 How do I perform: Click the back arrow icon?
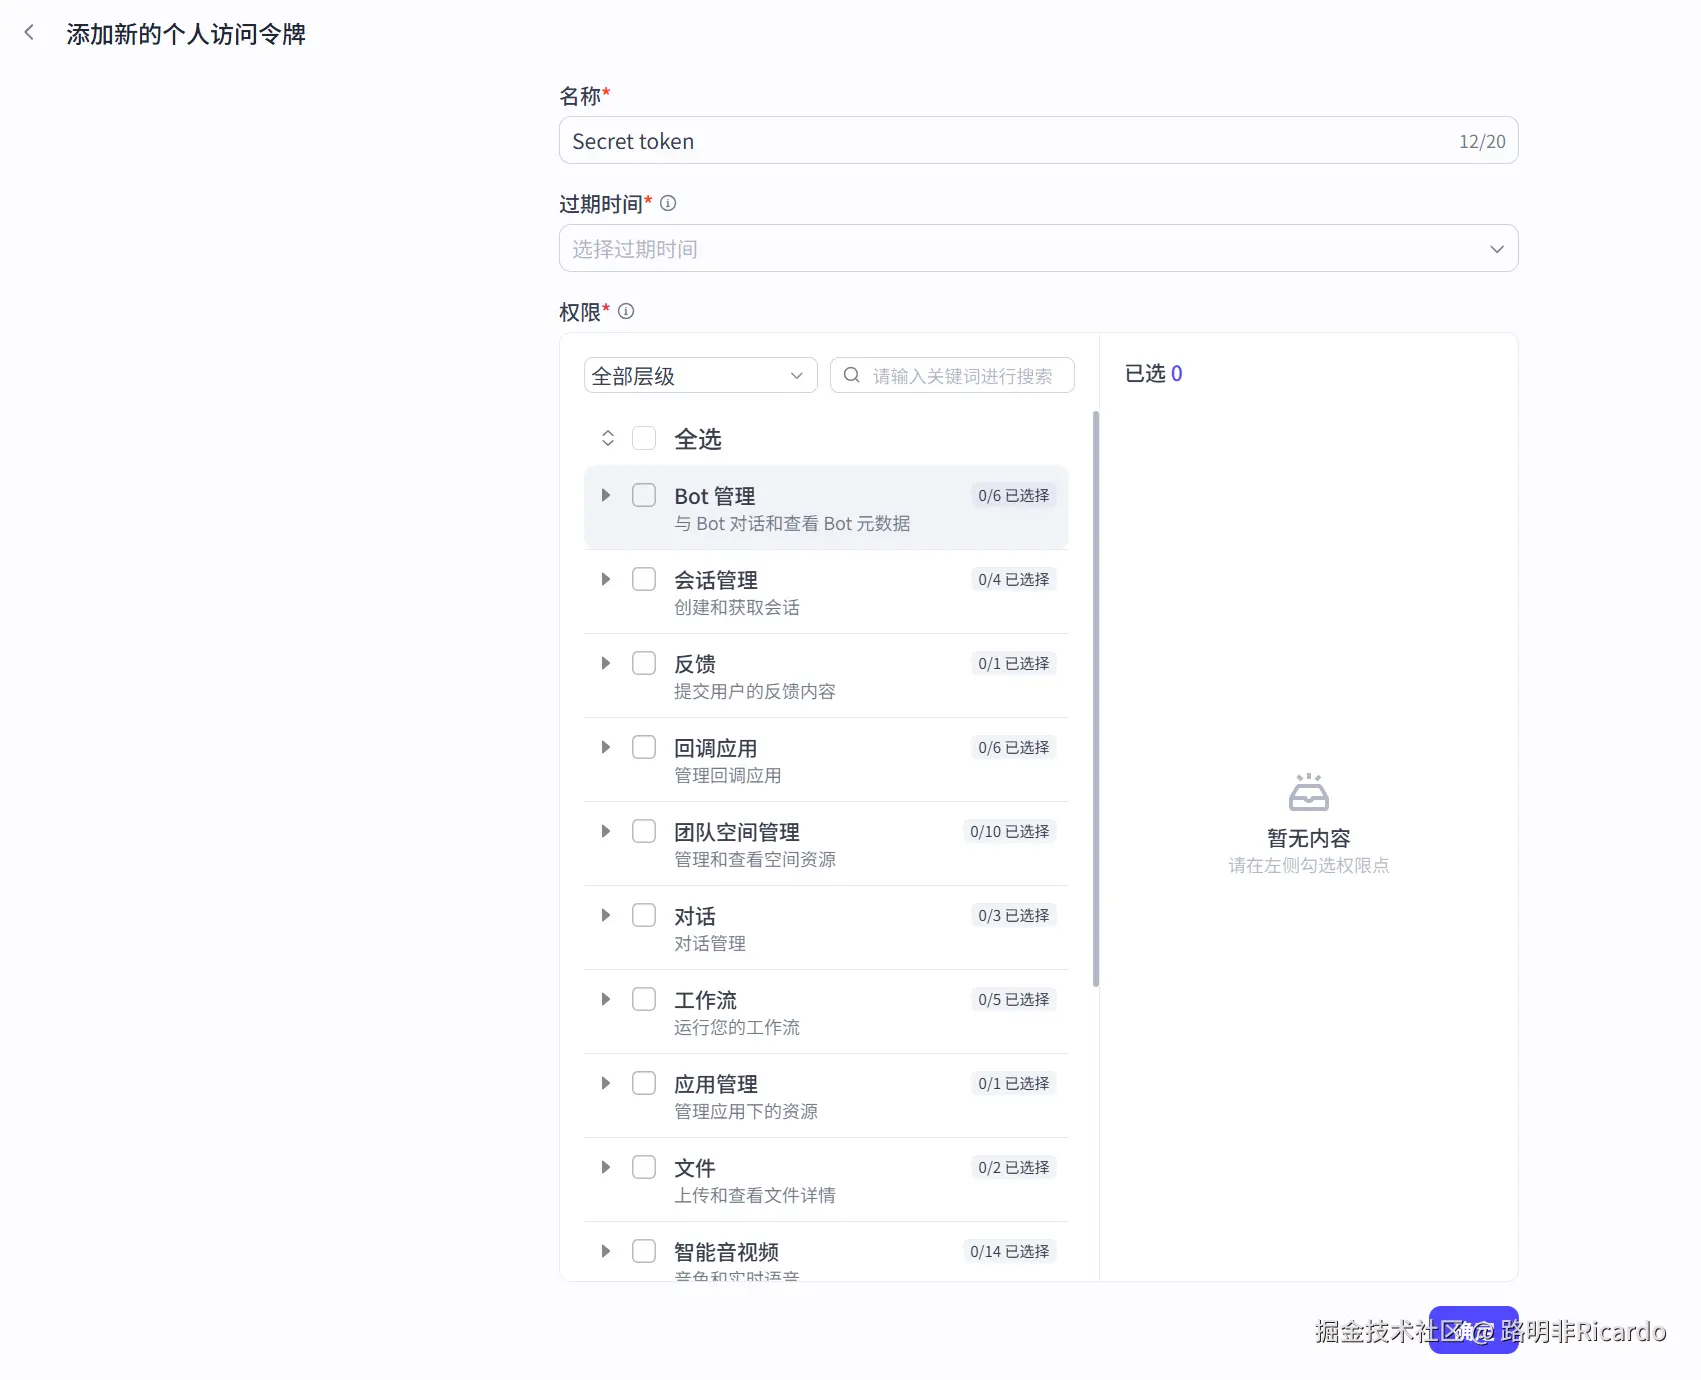(29, 33)
